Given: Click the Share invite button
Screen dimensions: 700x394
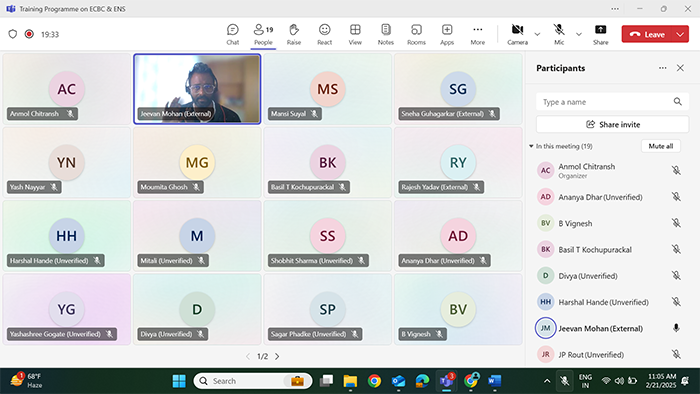Looking at the screenshot, I should [x=612, y=124].
